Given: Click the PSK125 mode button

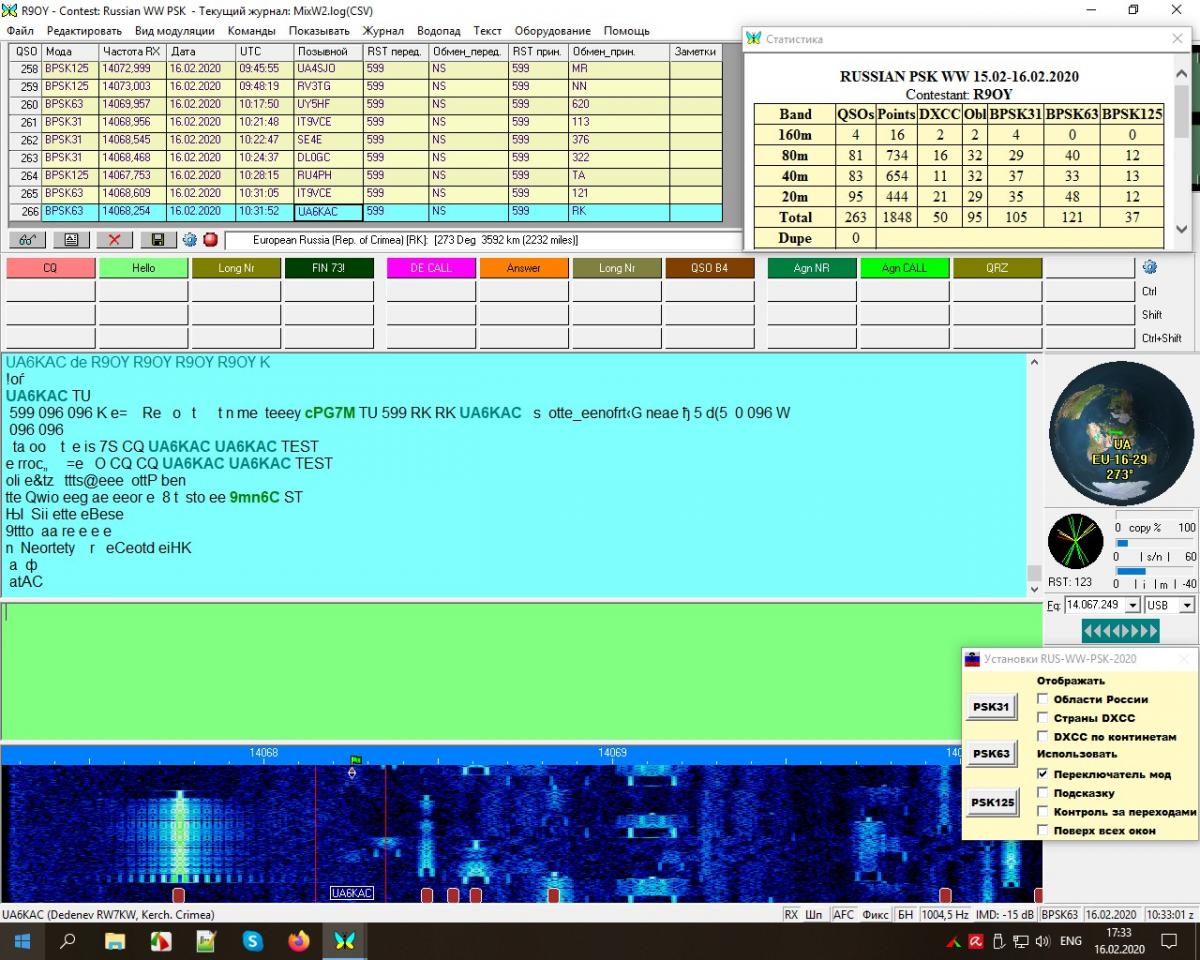Looking at the screenshot, I should click(x=992, y=802).
